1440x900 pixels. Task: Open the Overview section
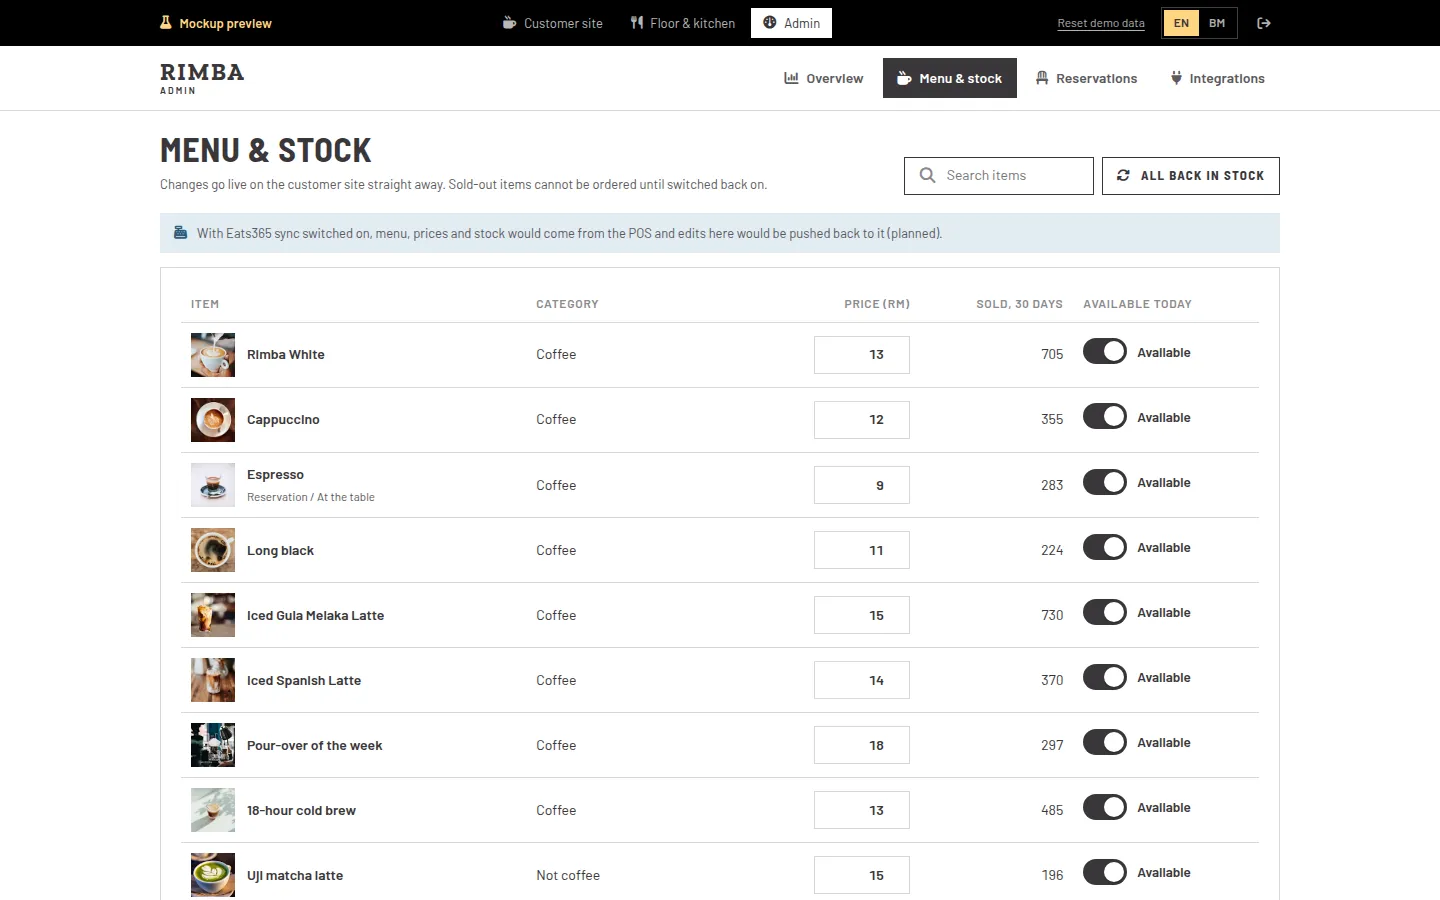pyautogui.click(x=824, y=78)
